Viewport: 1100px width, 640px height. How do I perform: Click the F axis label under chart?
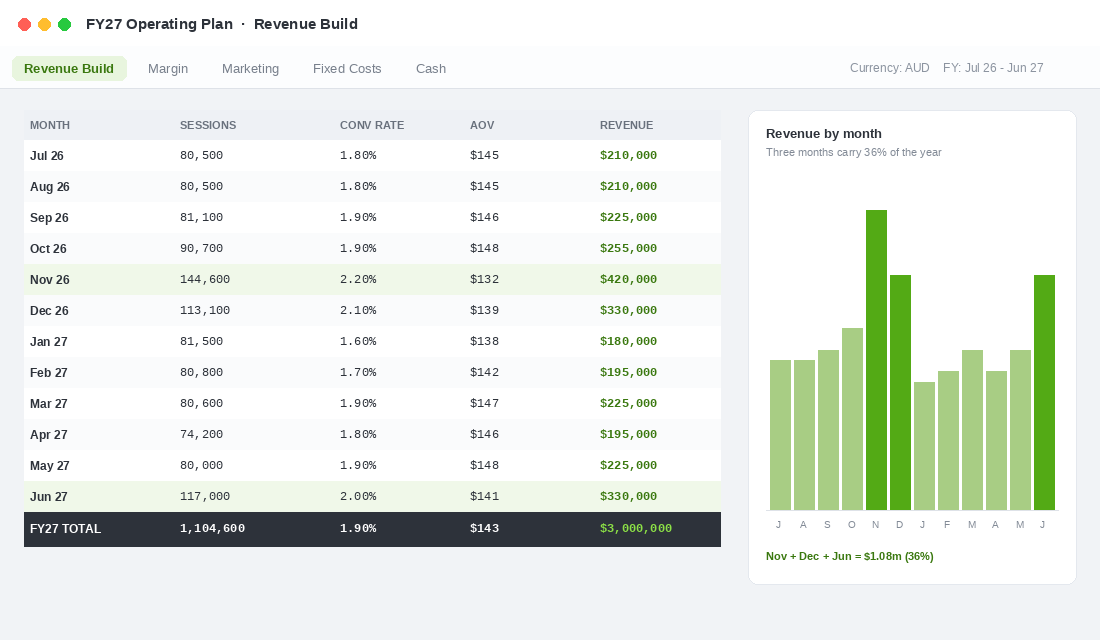(x=947, y=525)
